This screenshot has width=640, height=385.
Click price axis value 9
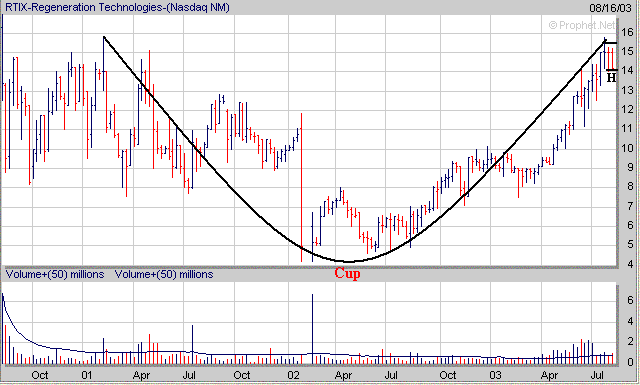click(x=630, y=167)
